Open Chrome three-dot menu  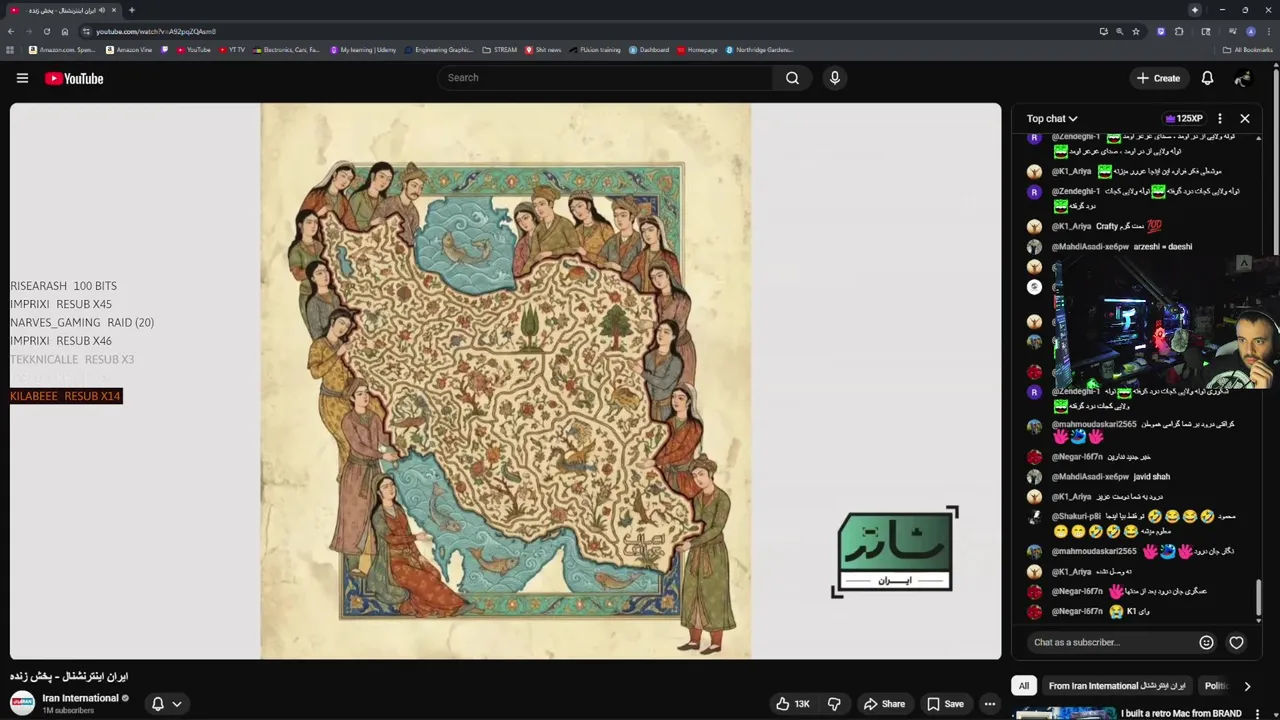(x=1269, y=31)
